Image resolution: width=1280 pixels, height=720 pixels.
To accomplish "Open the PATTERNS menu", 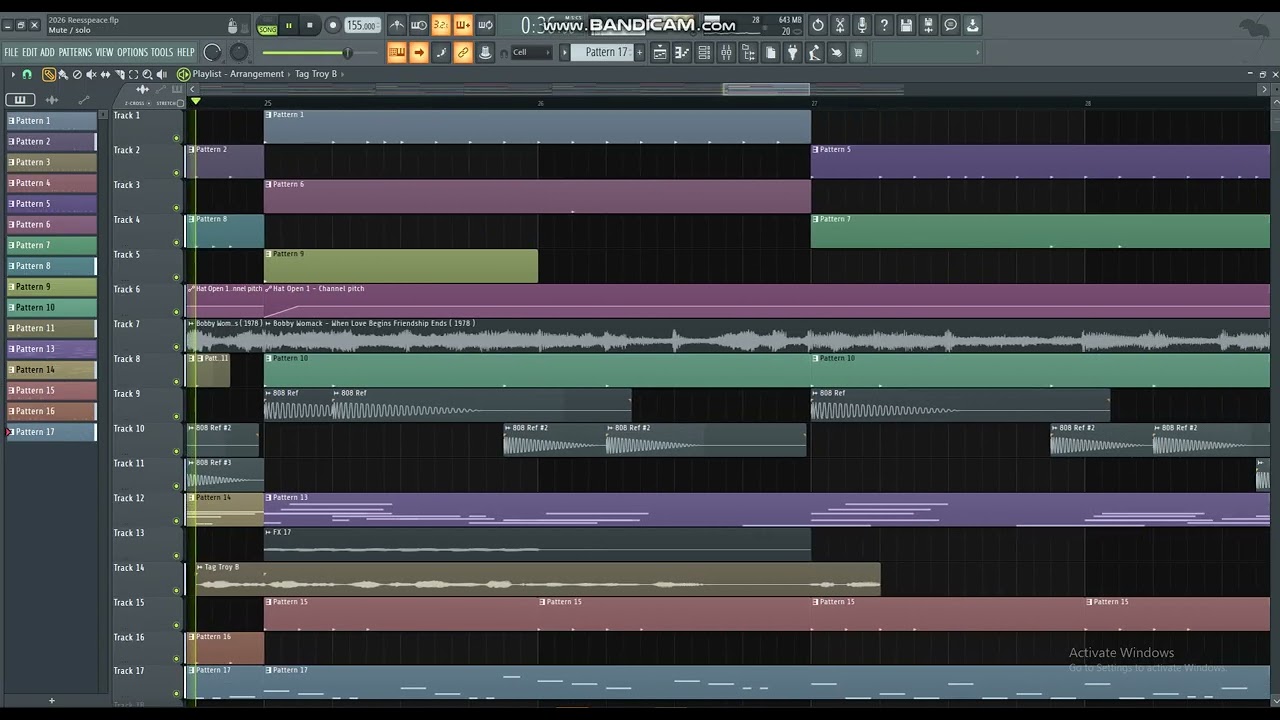I will click(x=75, y=52).
